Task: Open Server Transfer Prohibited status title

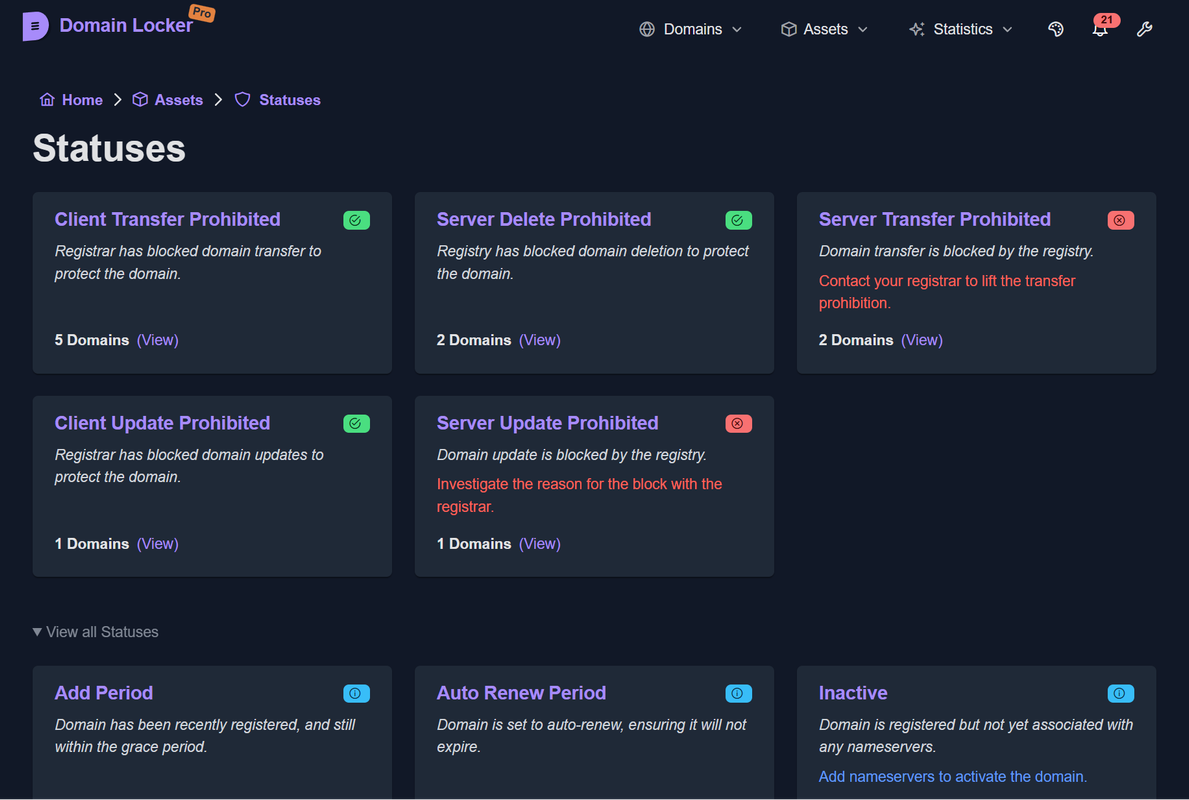Action: click(935, 219)
